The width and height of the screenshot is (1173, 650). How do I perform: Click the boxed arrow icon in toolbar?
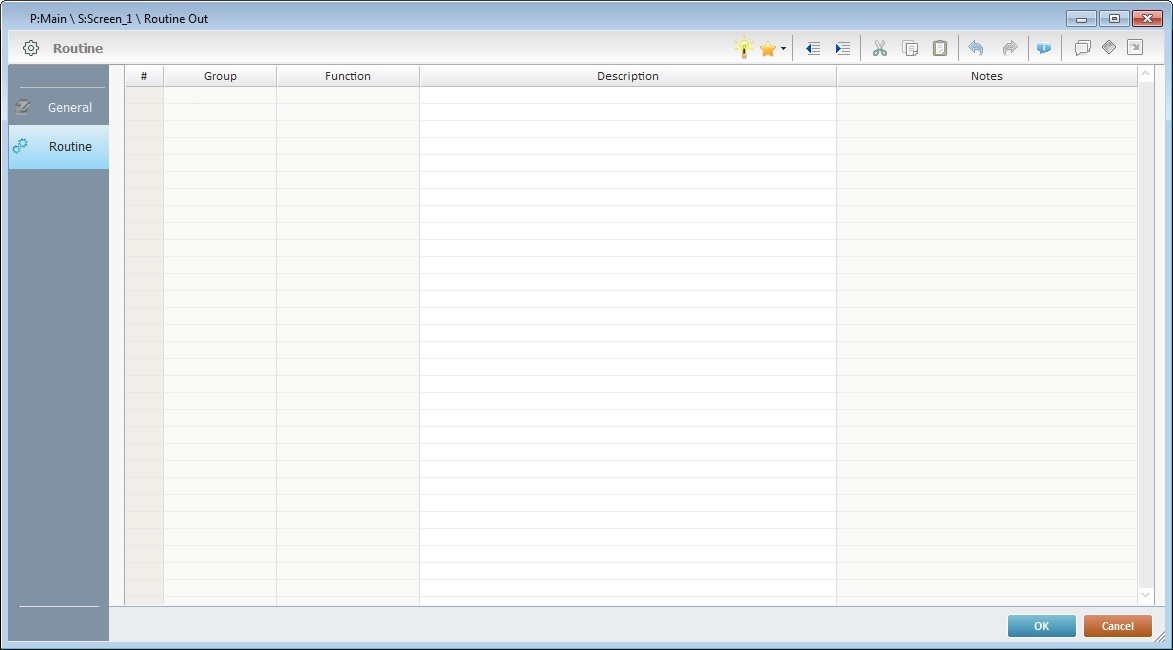1134,47
